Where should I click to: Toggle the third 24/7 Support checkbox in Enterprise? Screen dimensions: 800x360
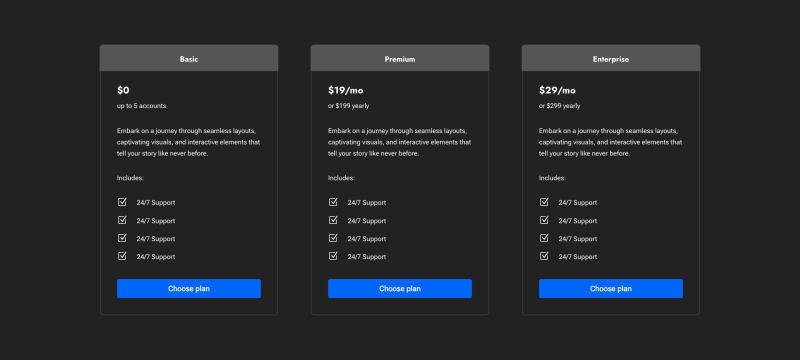pyautogui.click(x=544, y=238)
